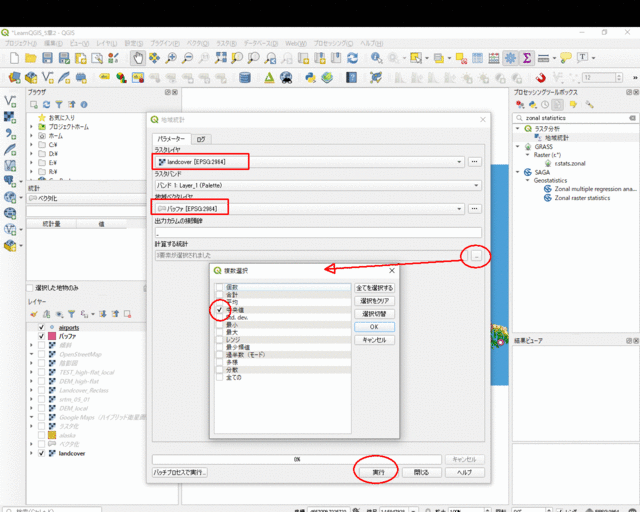The width and height of the screenshot is (640, 512).
Task: Click the 0% progress bar in dialog
Action: coord(297,459)
